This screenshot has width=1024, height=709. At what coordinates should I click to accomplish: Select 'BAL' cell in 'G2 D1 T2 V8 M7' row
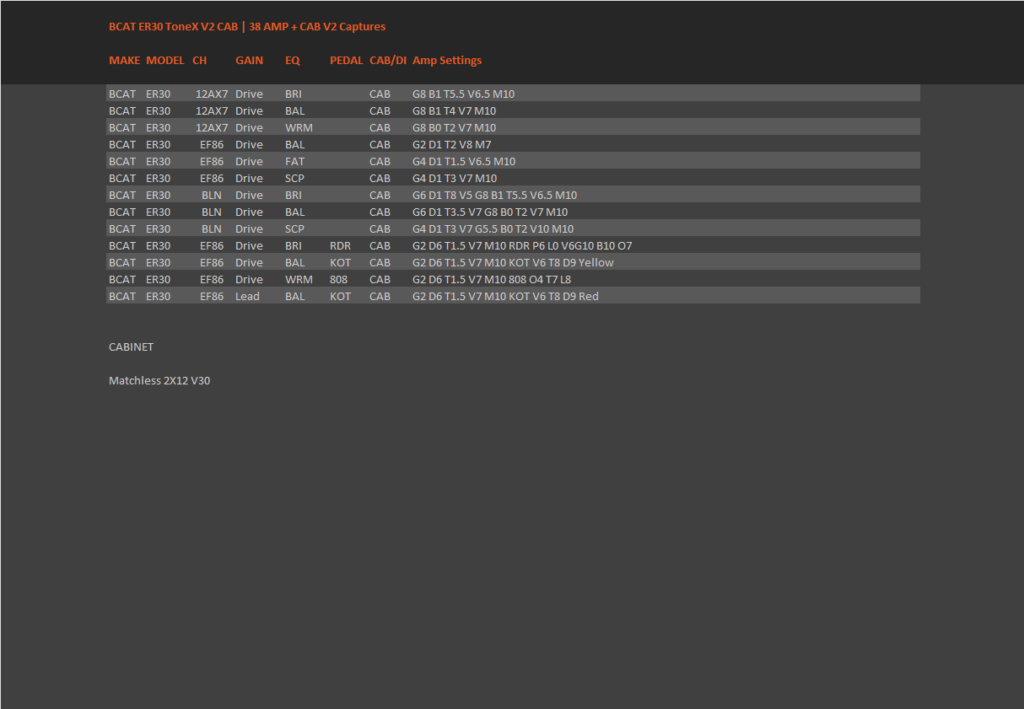[x=295, y=145]
